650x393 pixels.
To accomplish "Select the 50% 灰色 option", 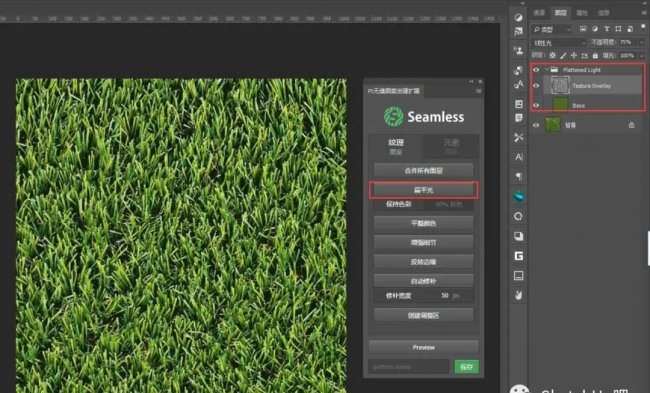I will (449, 204).
